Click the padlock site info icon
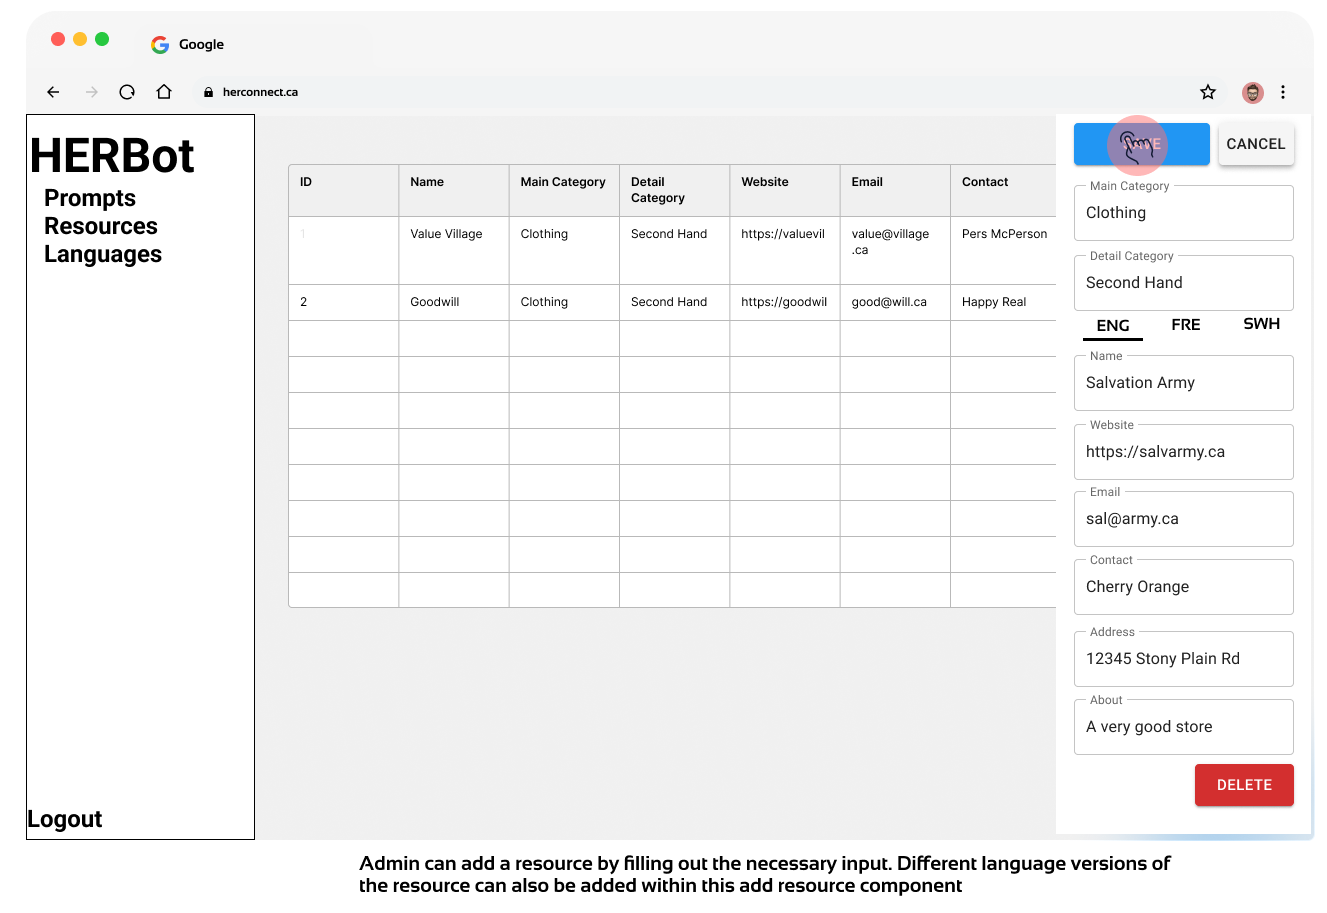The image size is (1327, 913). 208,92
